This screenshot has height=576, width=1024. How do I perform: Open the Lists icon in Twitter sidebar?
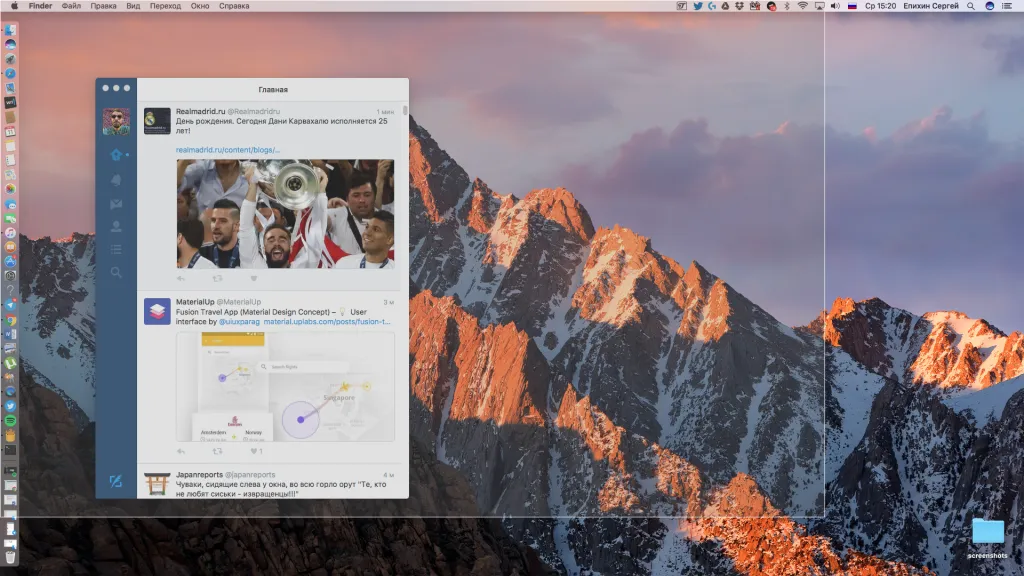pos(116,249)
